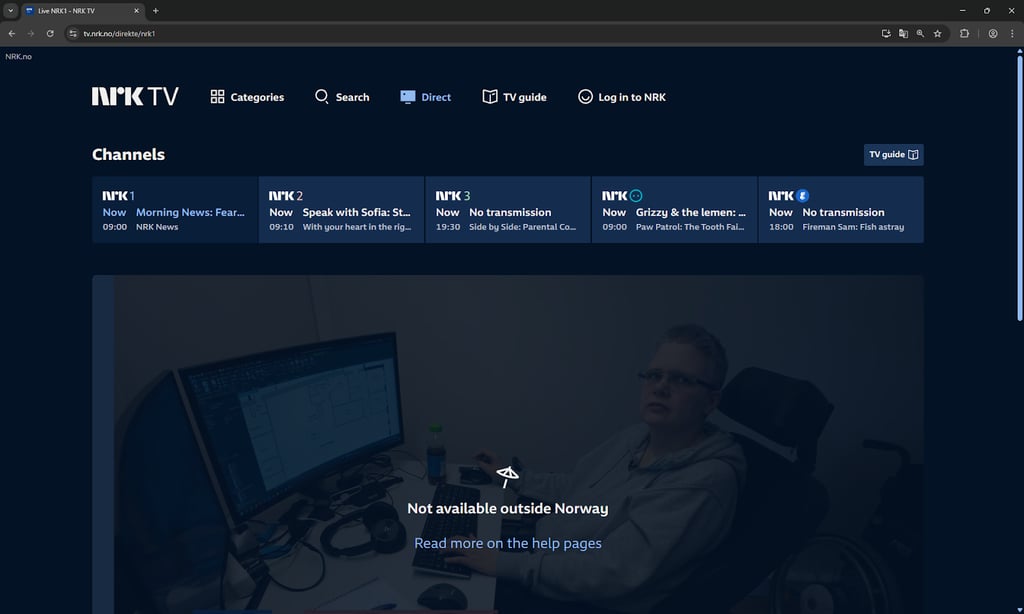
Task: Click Side by Side: Parental program text
Action: tap(522, 227)
